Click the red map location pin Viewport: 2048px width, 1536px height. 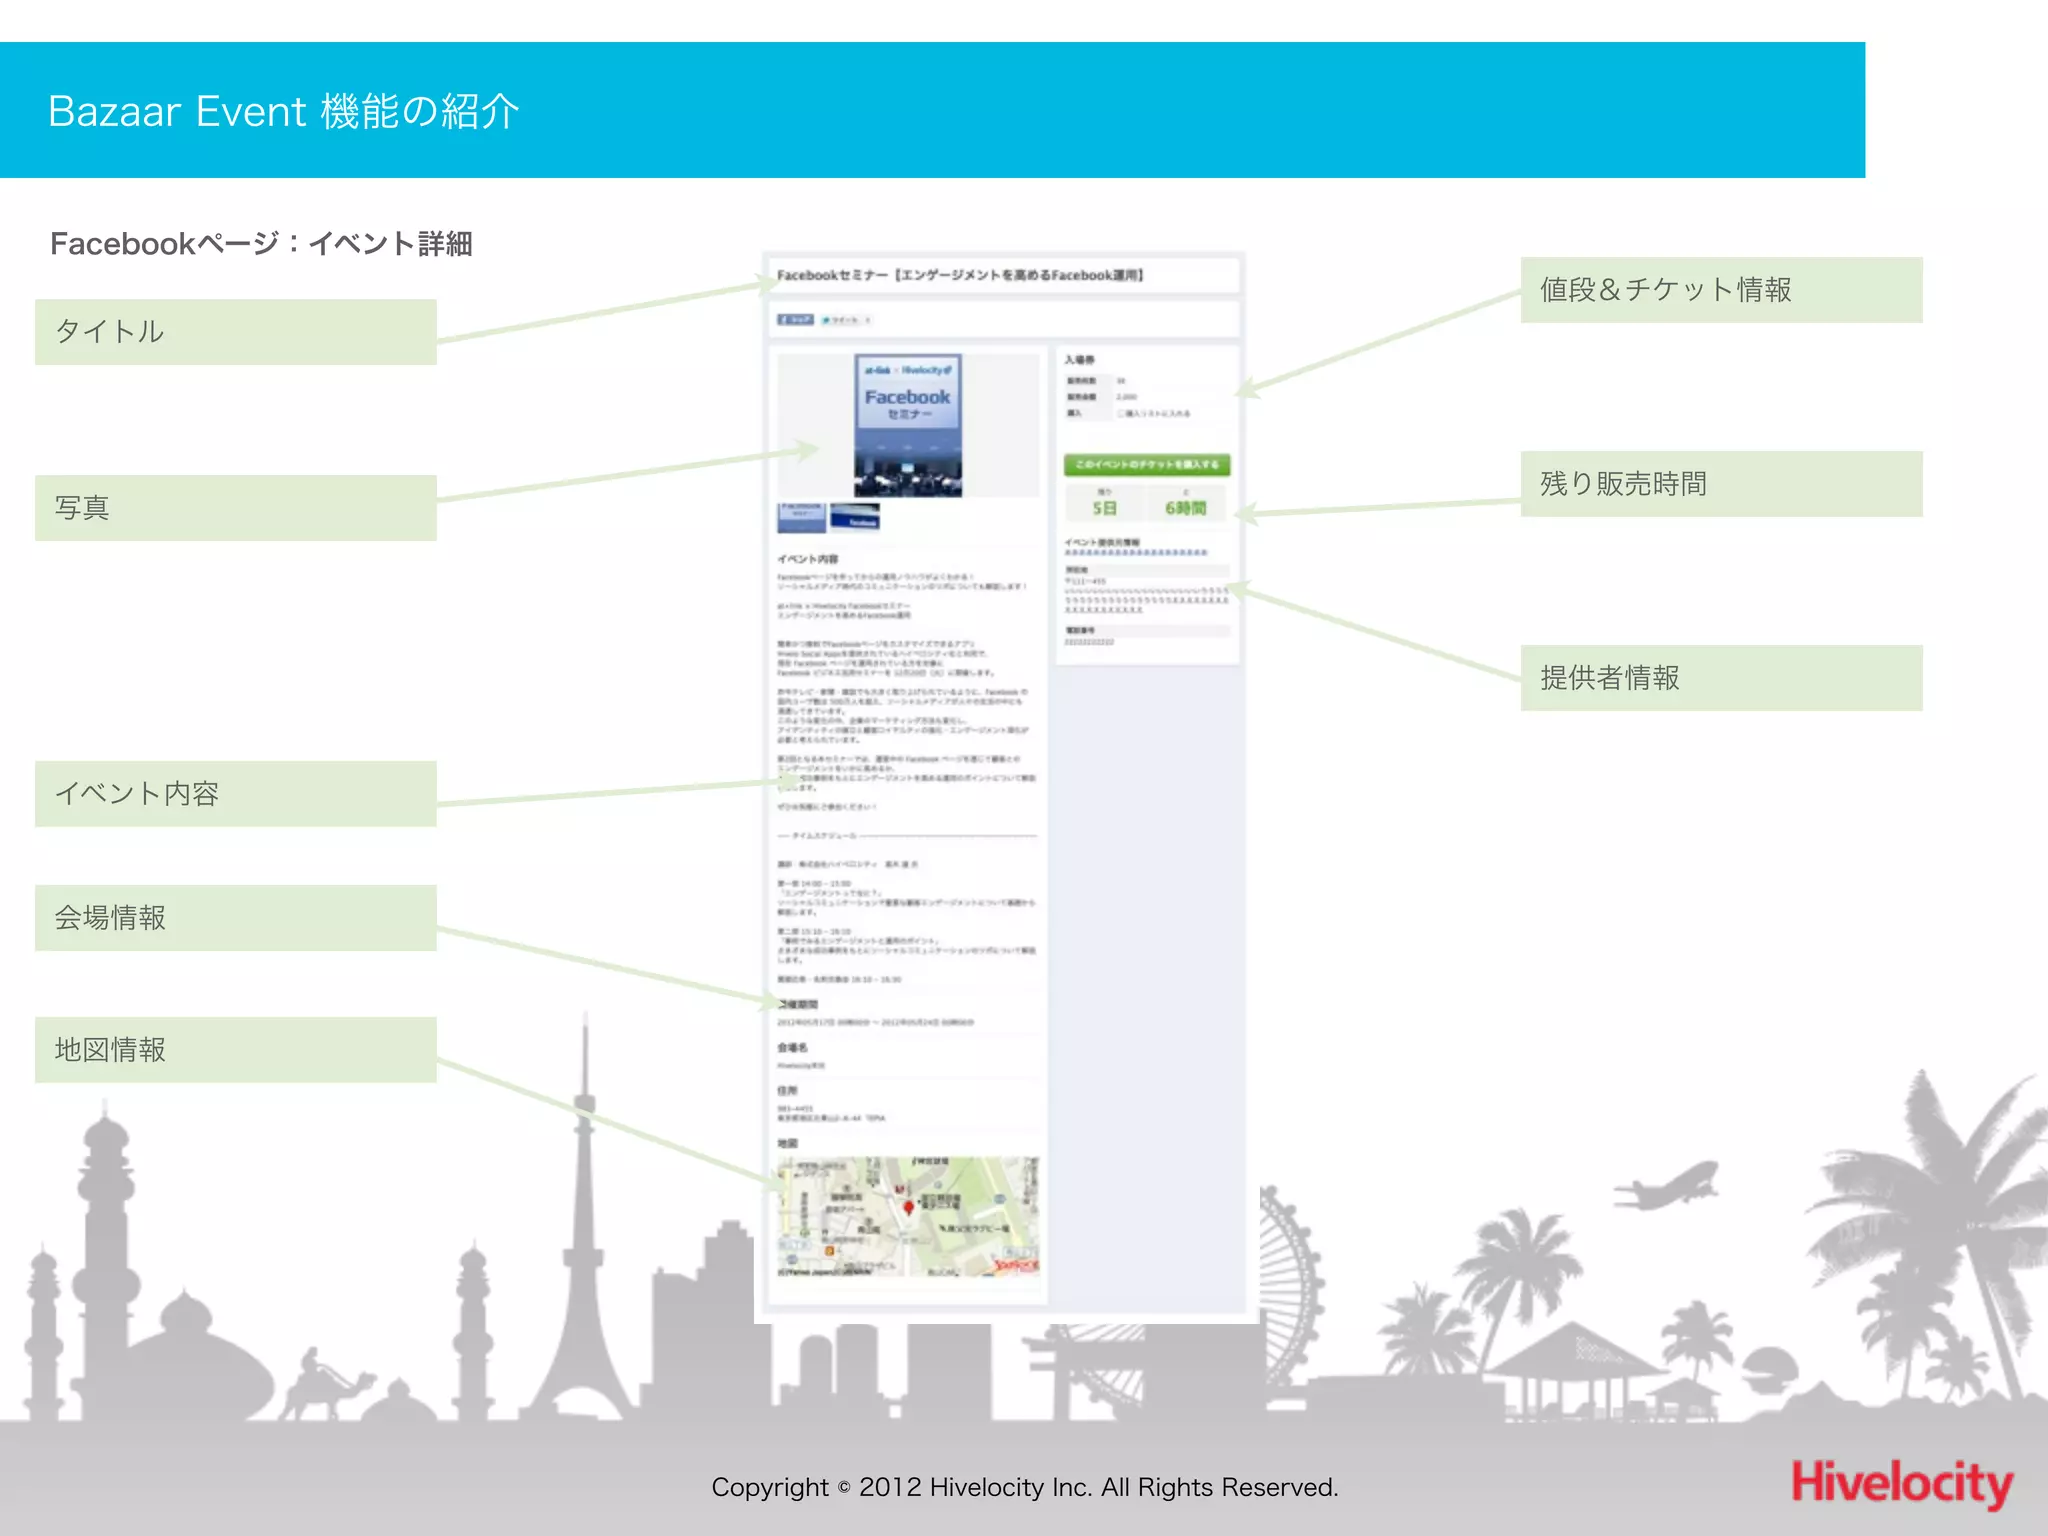coord(908,1208)
